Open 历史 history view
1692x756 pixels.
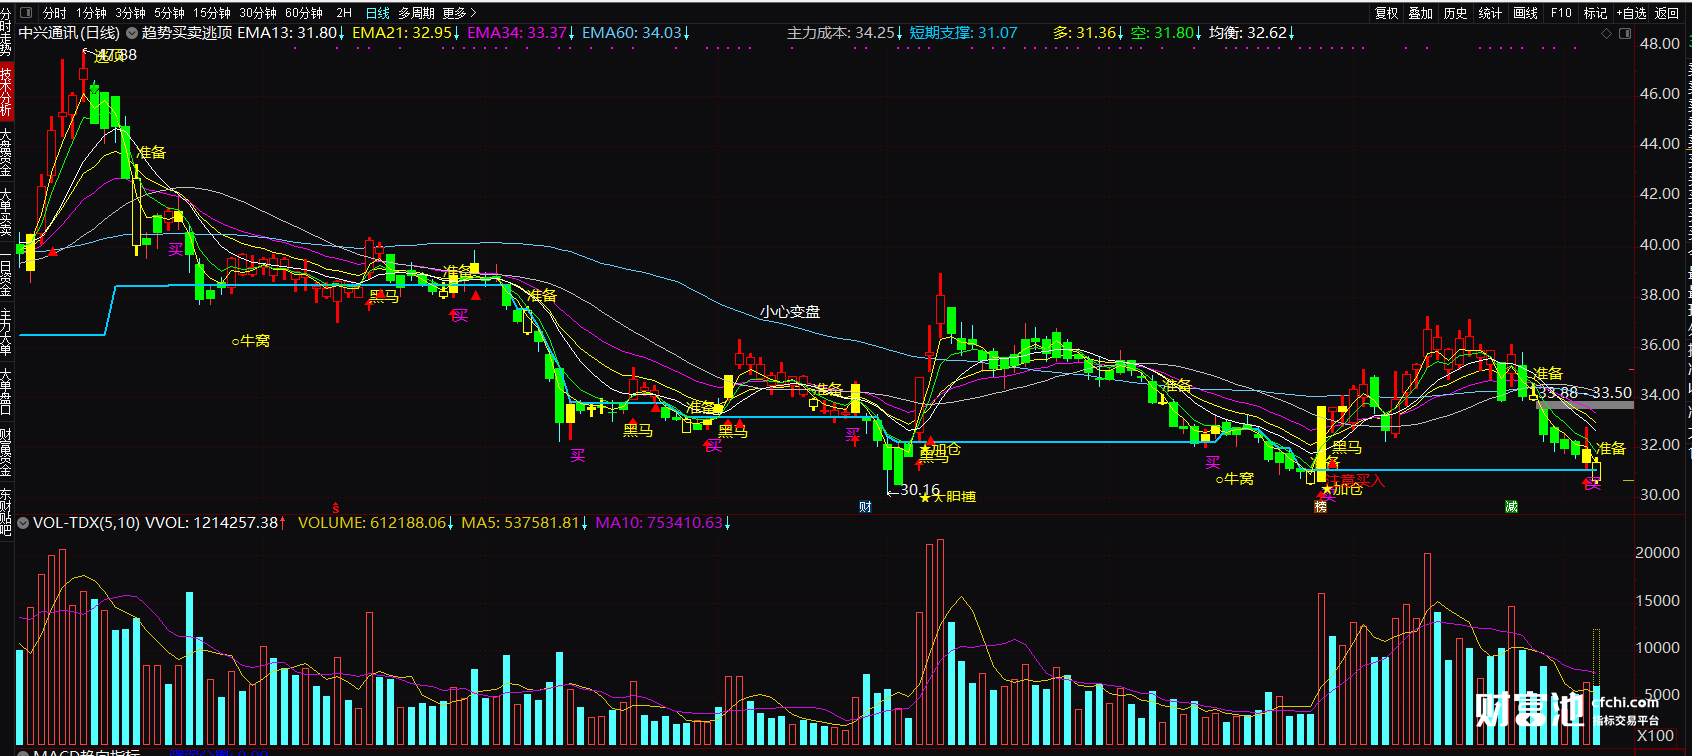1456,13
